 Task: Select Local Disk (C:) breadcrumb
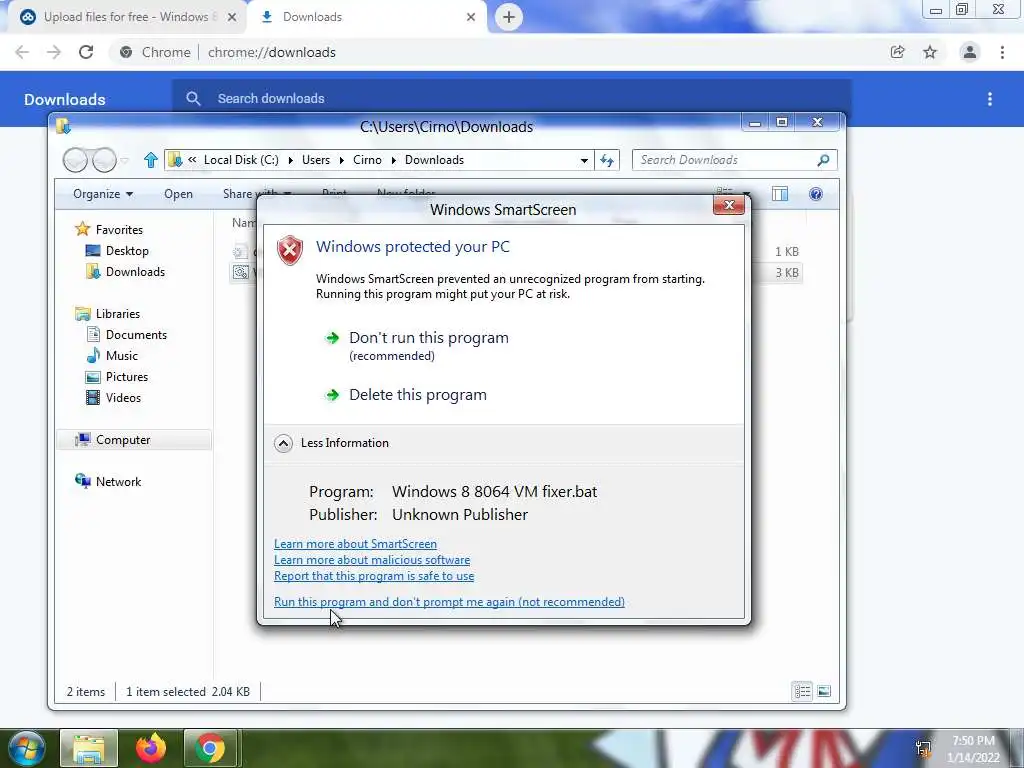[x=241, y=160]
